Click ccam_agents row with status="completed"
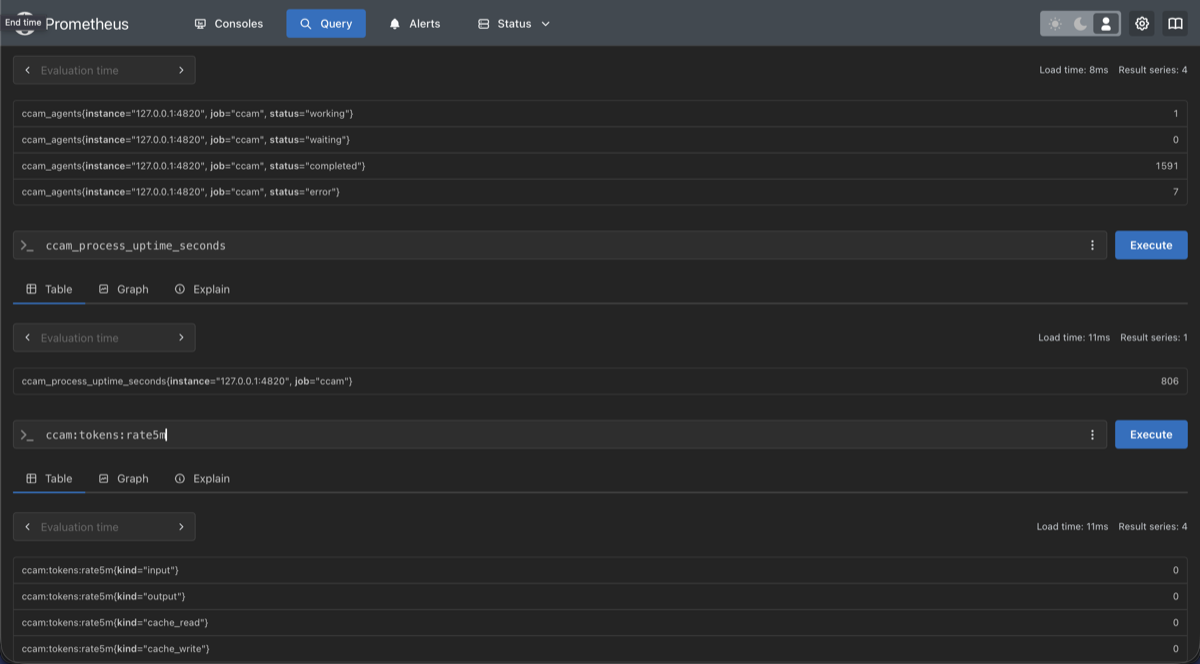The height and width of the screenshot is (664, 1200). (600, 166)
